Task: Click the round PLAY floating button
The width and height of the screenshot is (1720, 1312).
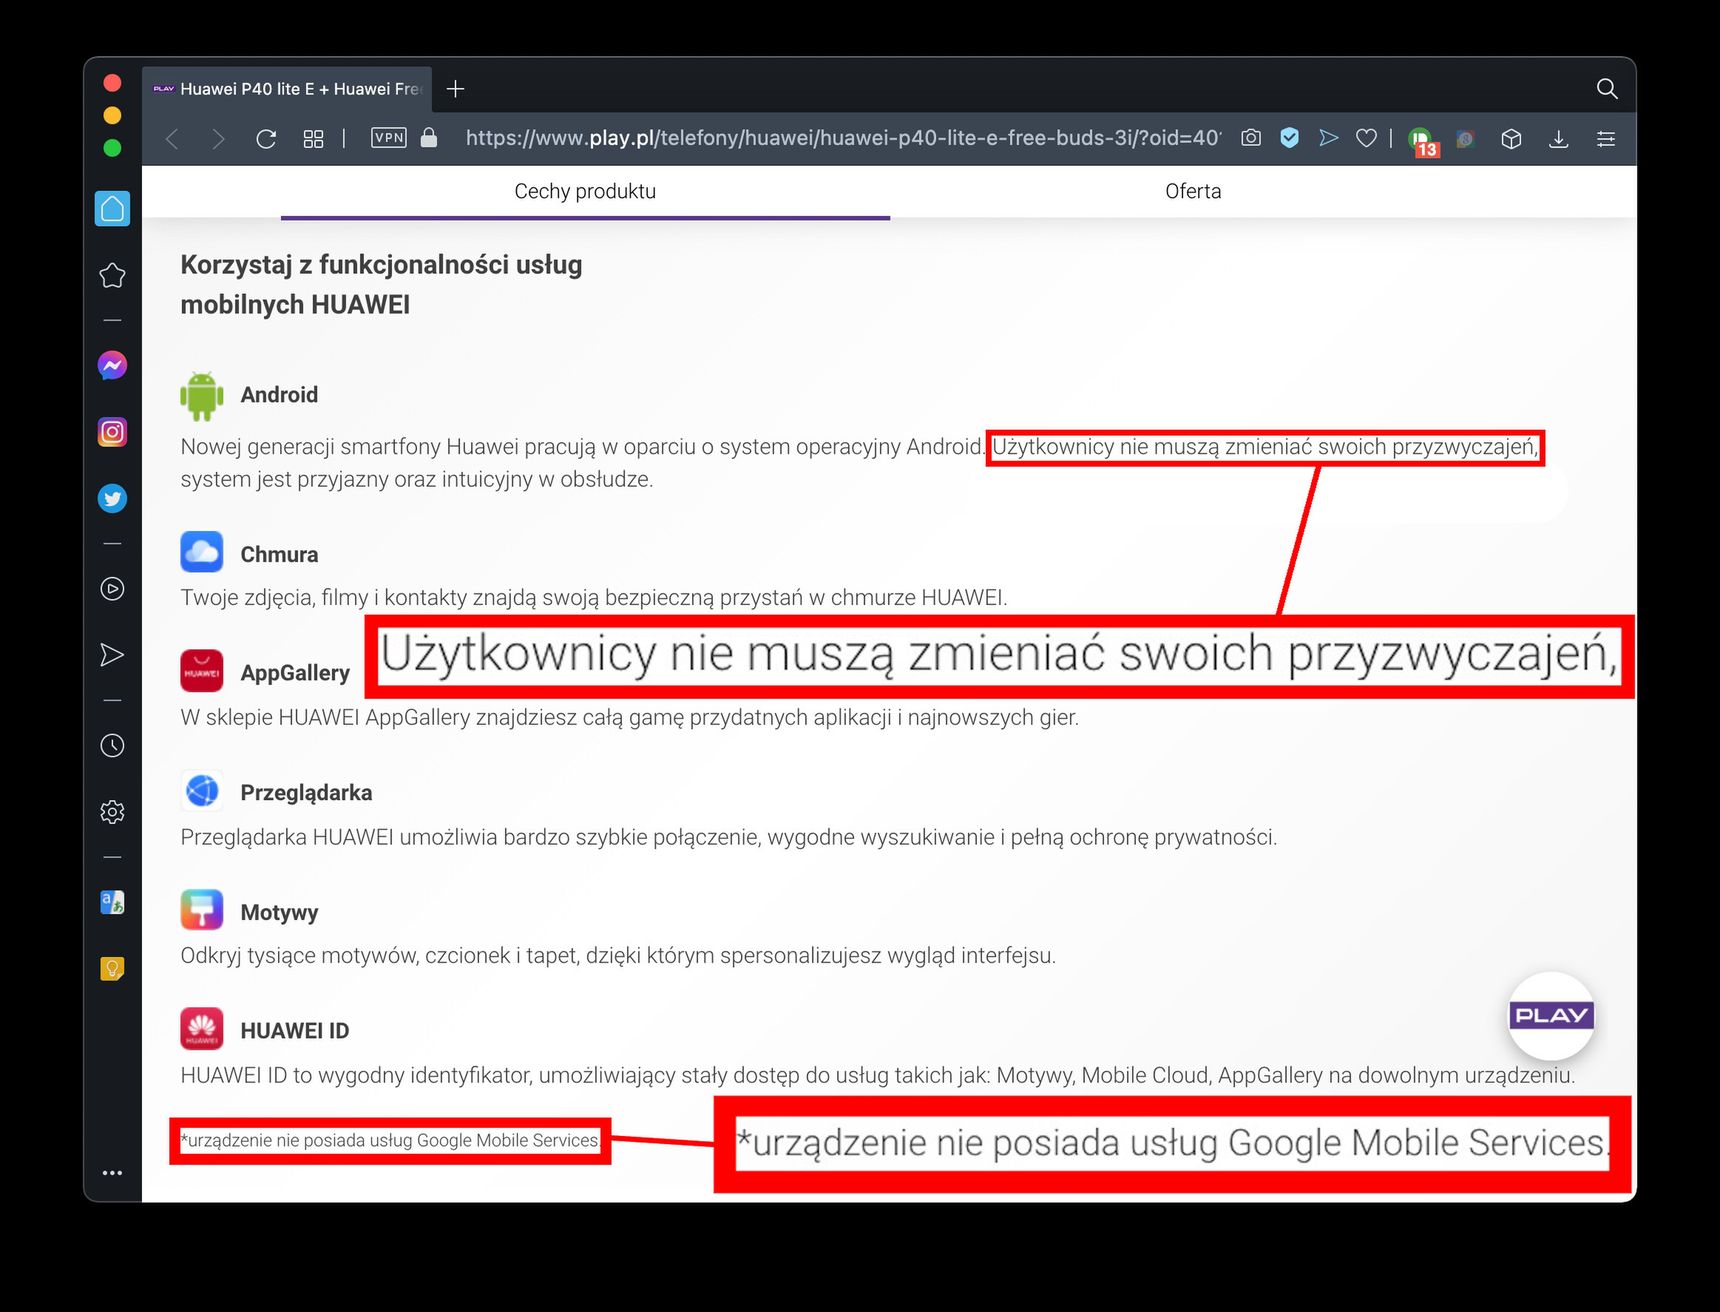Action: [1551, 1016]
